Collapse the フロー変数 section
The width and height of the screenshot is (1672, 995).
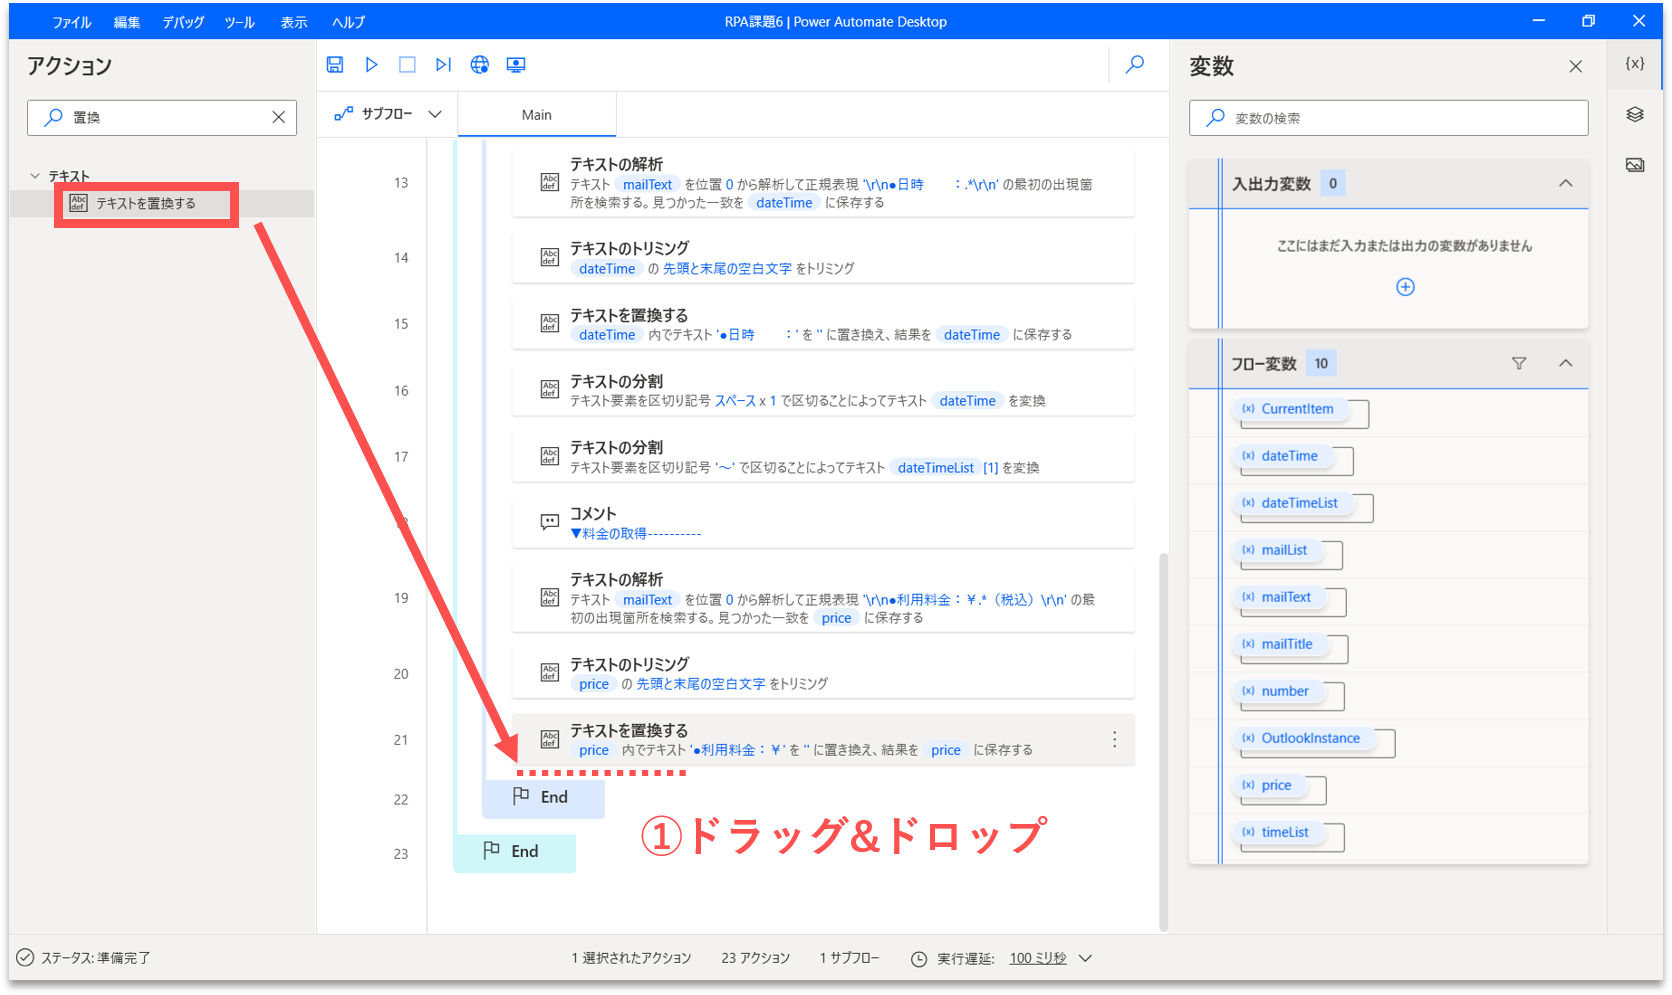(x=1565, y=364)
